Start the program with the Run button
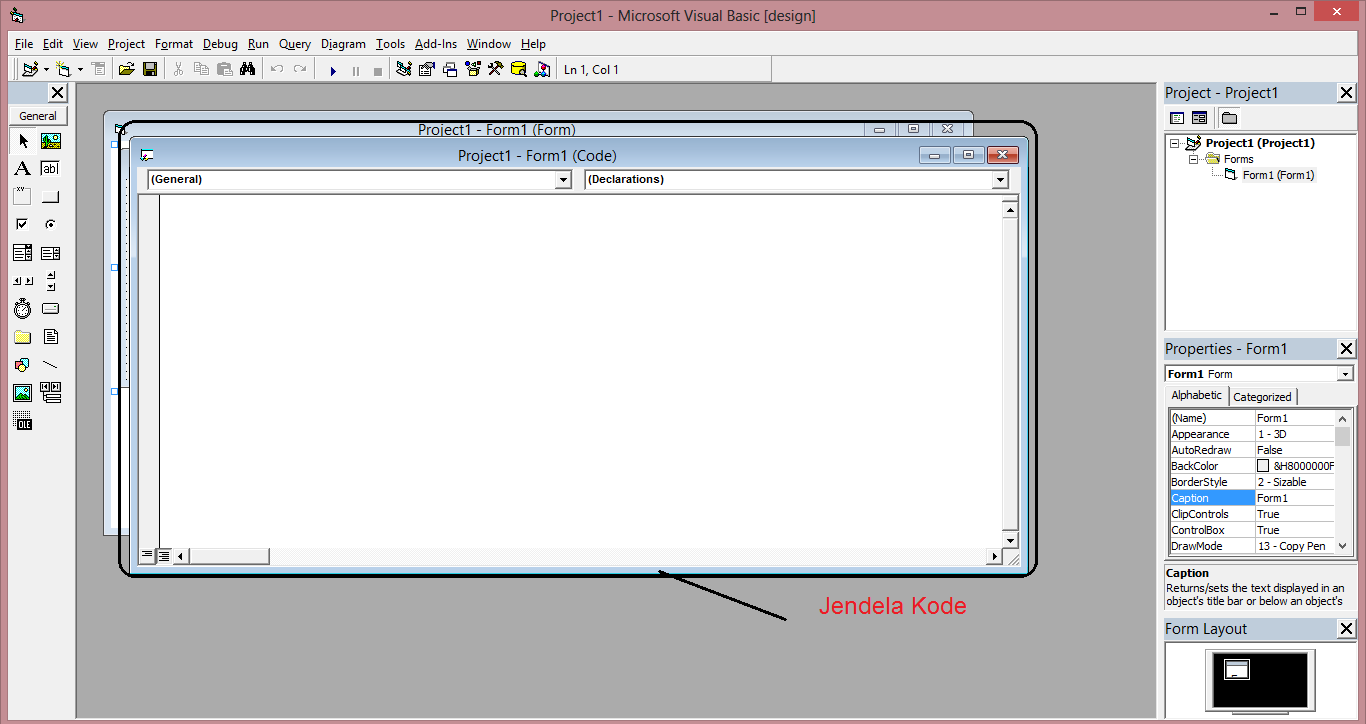Image resolution: width=1366 pixels, height=724 pixels. click(x=332, y=68)
